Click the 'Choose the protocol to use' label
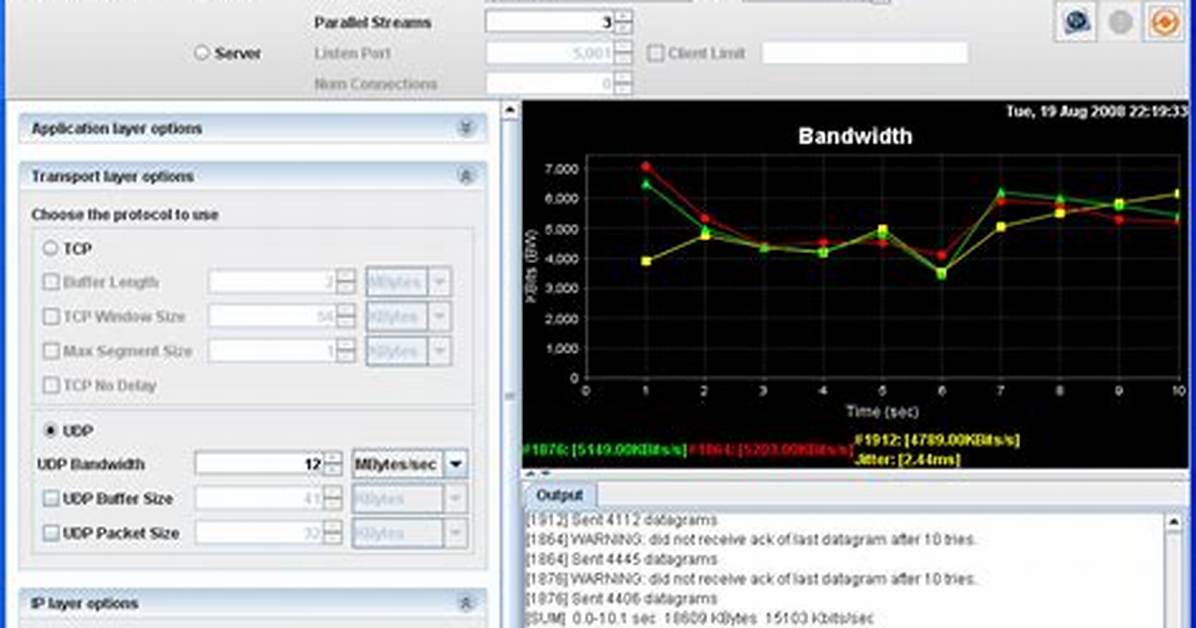This screenshot has height=628, width=1196. pos(125,214)
